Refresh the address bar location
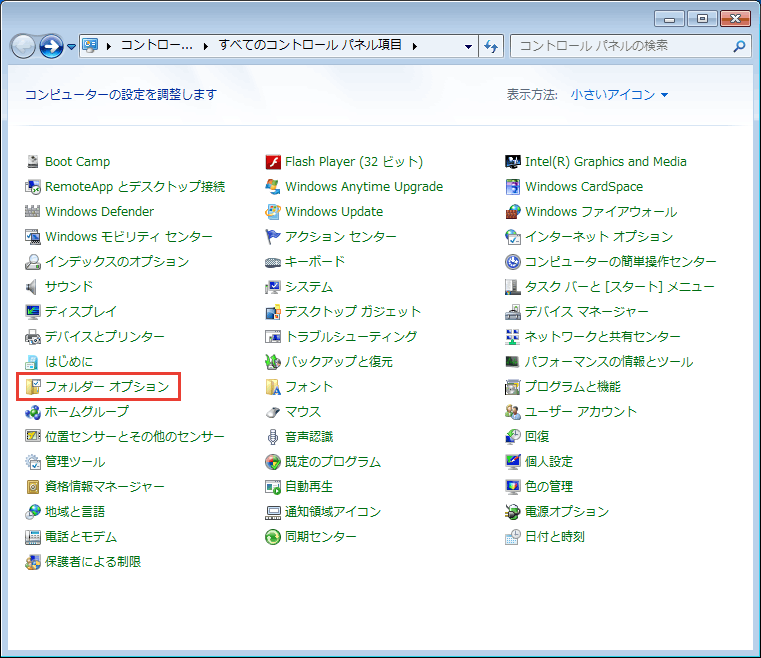 pos(491,47)
